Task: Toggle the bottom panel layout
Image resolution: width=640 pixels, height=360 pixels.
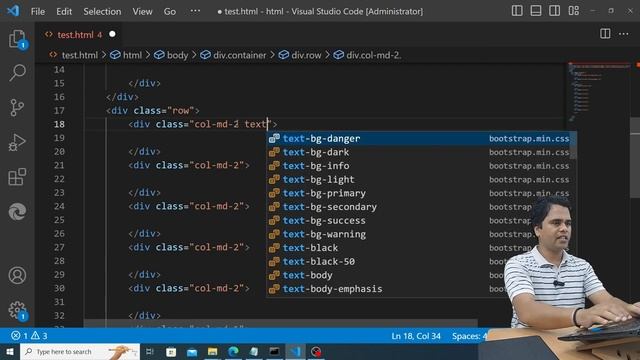Action: [x=536, y=11]
